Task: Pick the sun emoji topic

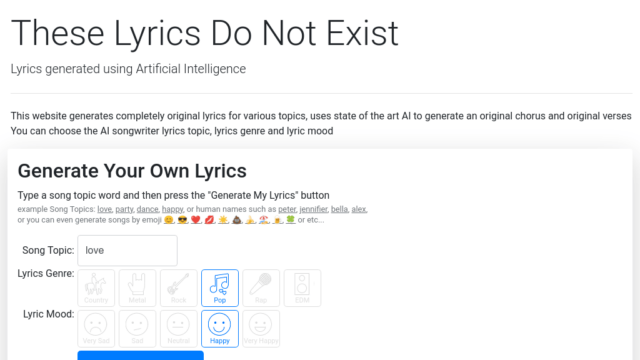Action: [x=223, y=220]
